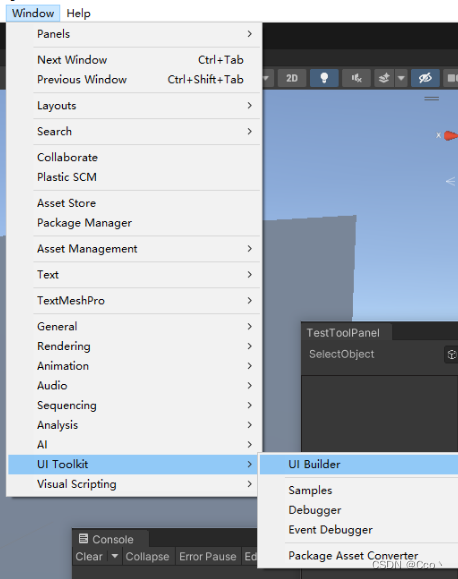Open the Help menu
Screen dimensions: 458x579
tap(78, 13)
